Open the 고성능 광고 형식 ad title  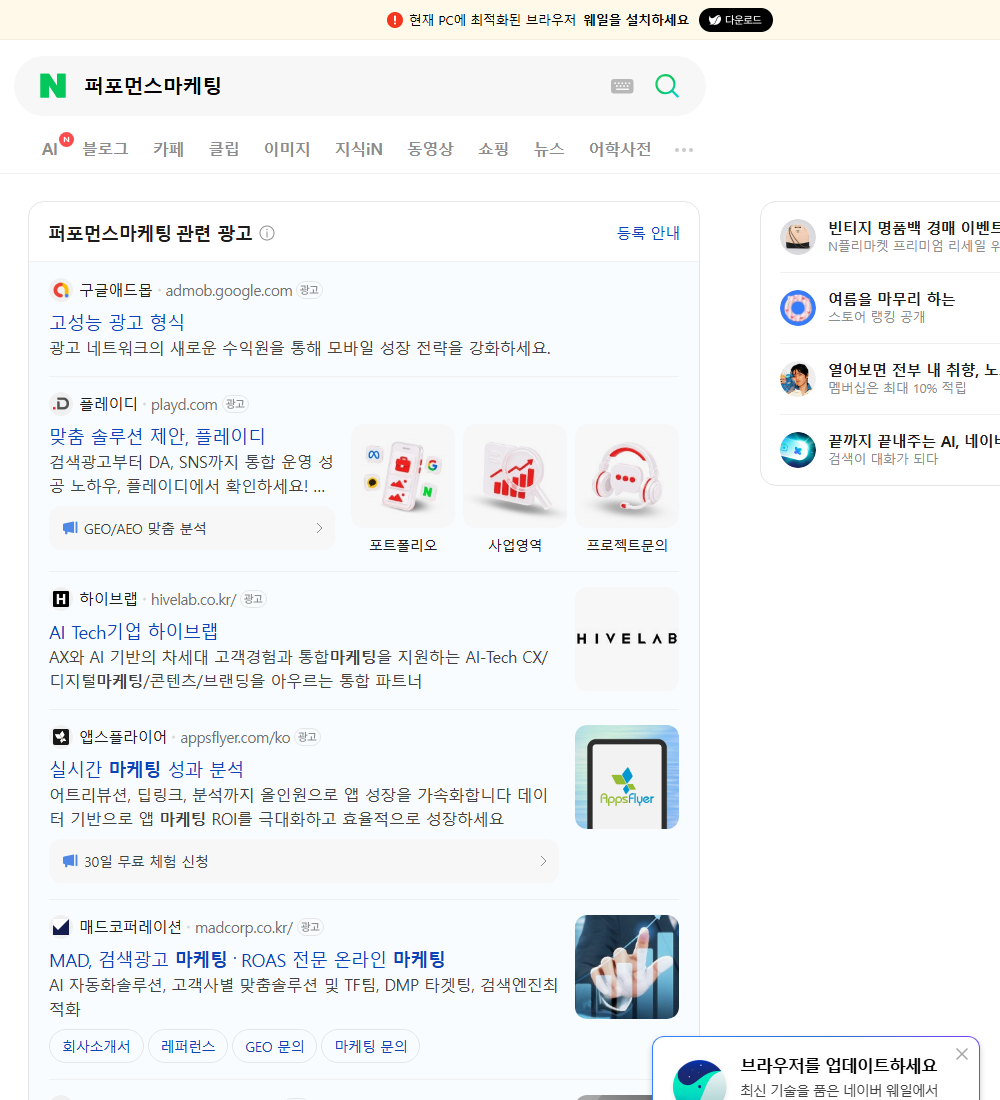(x=117, y=322)
